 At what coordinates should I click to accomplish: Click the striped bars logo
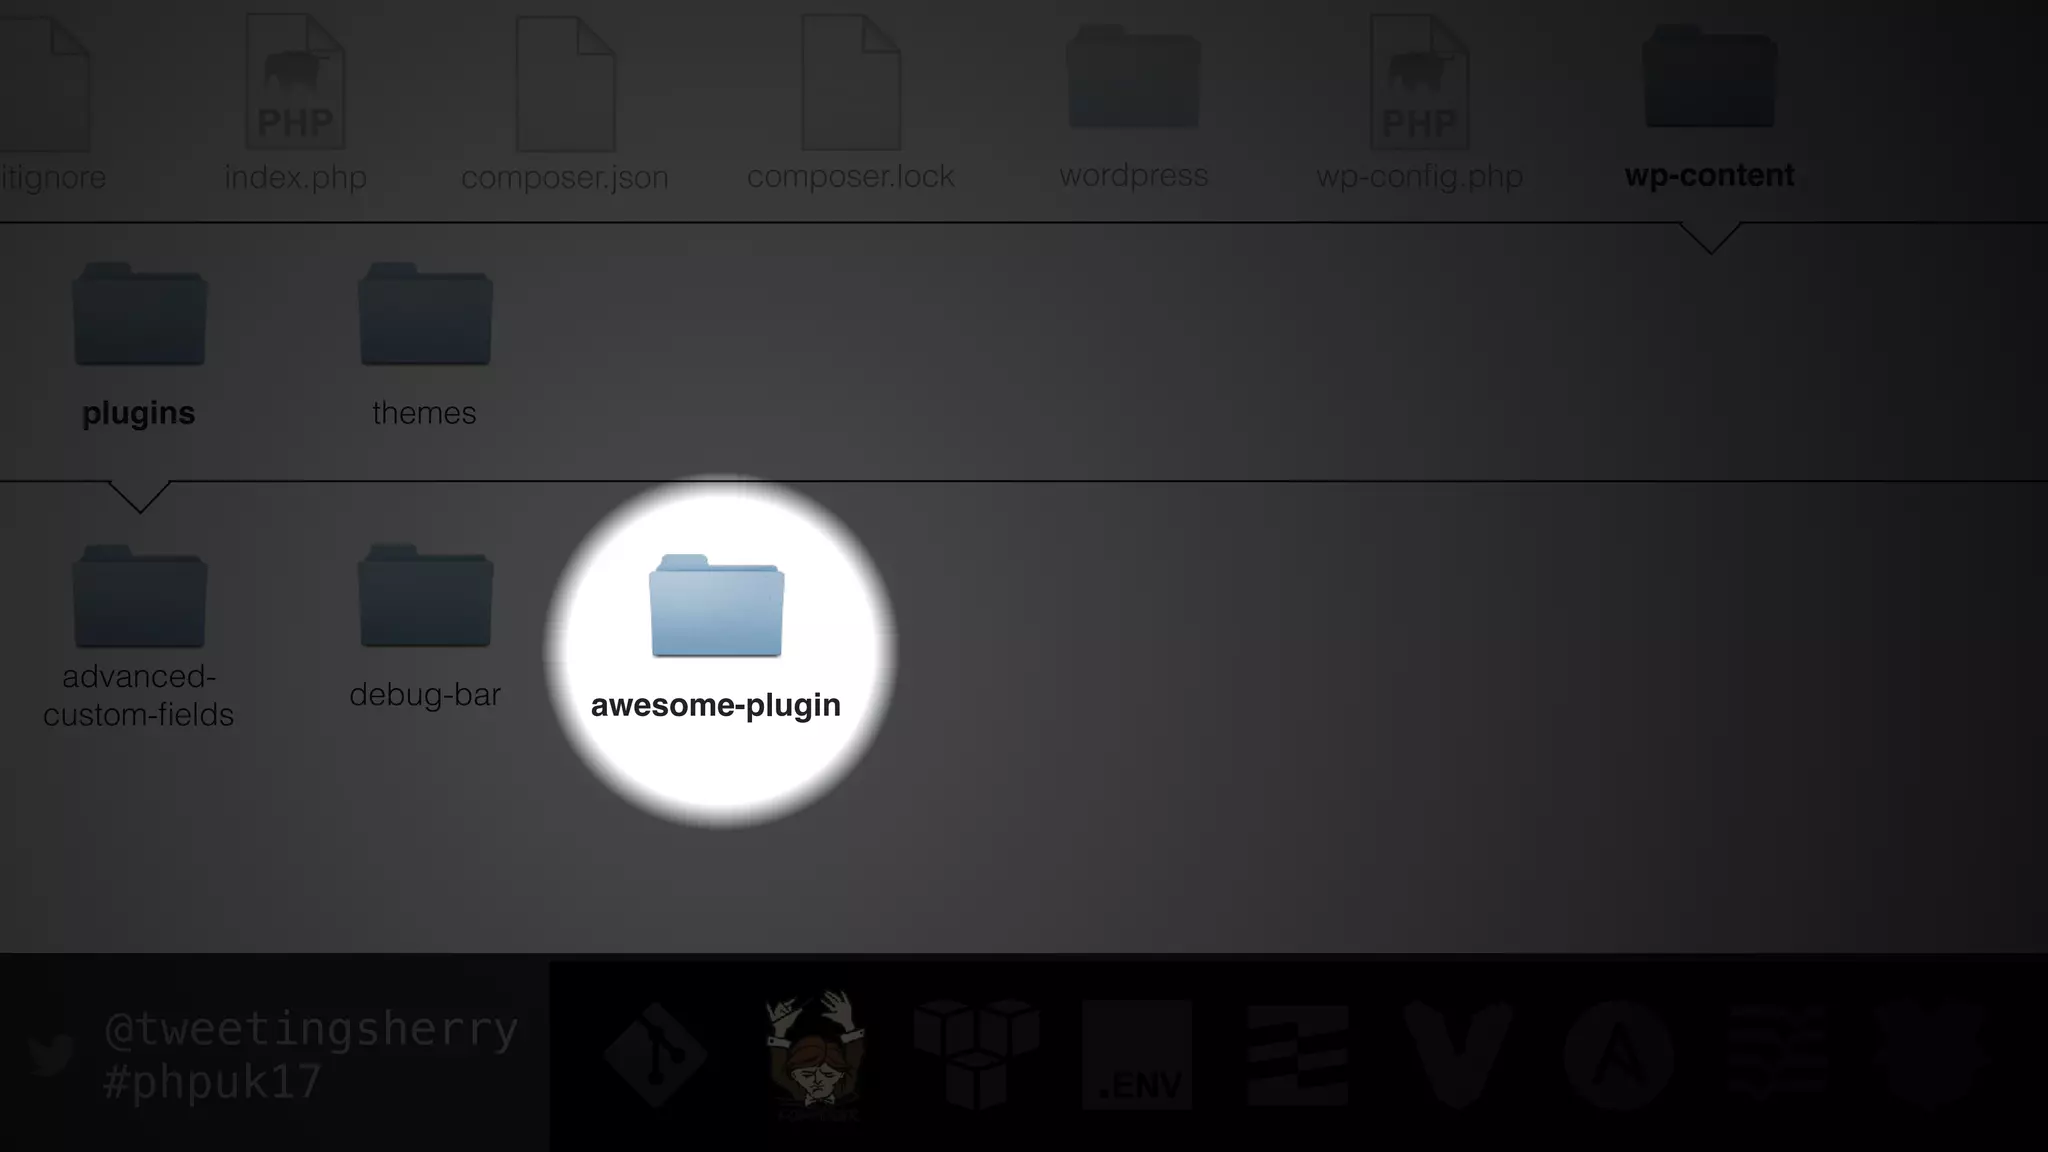[1297, 1055]
